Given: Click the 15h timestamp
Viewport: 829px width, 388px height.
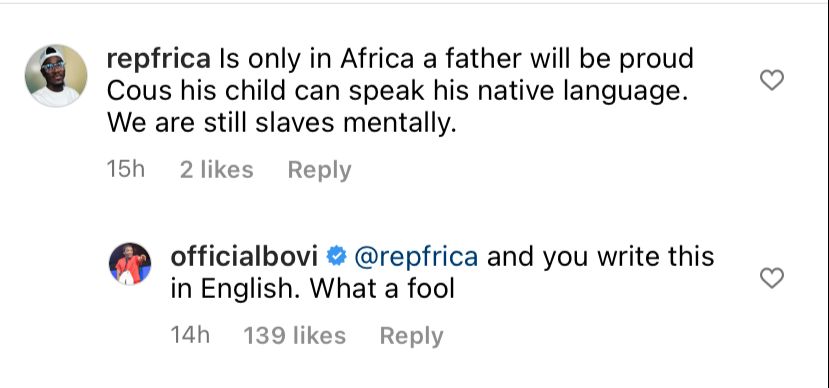Looking at the screenshot, I should tap(125, 170).
